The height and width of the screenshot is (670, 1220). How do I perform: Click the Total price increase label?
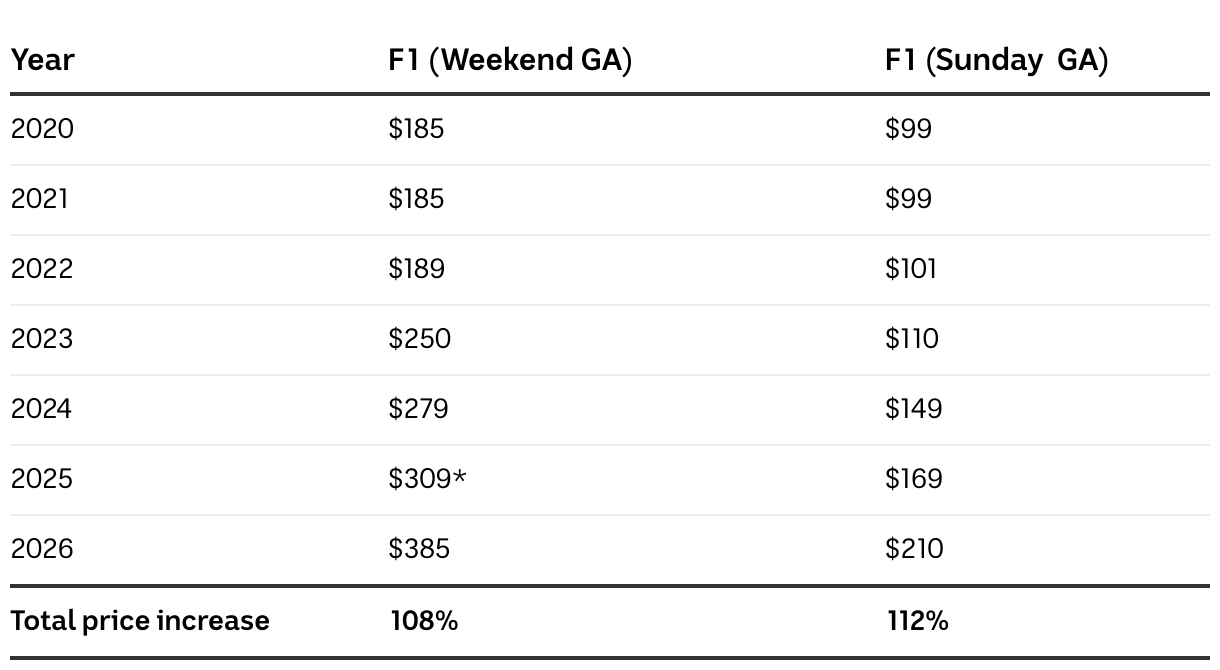[x=140, y=621]
